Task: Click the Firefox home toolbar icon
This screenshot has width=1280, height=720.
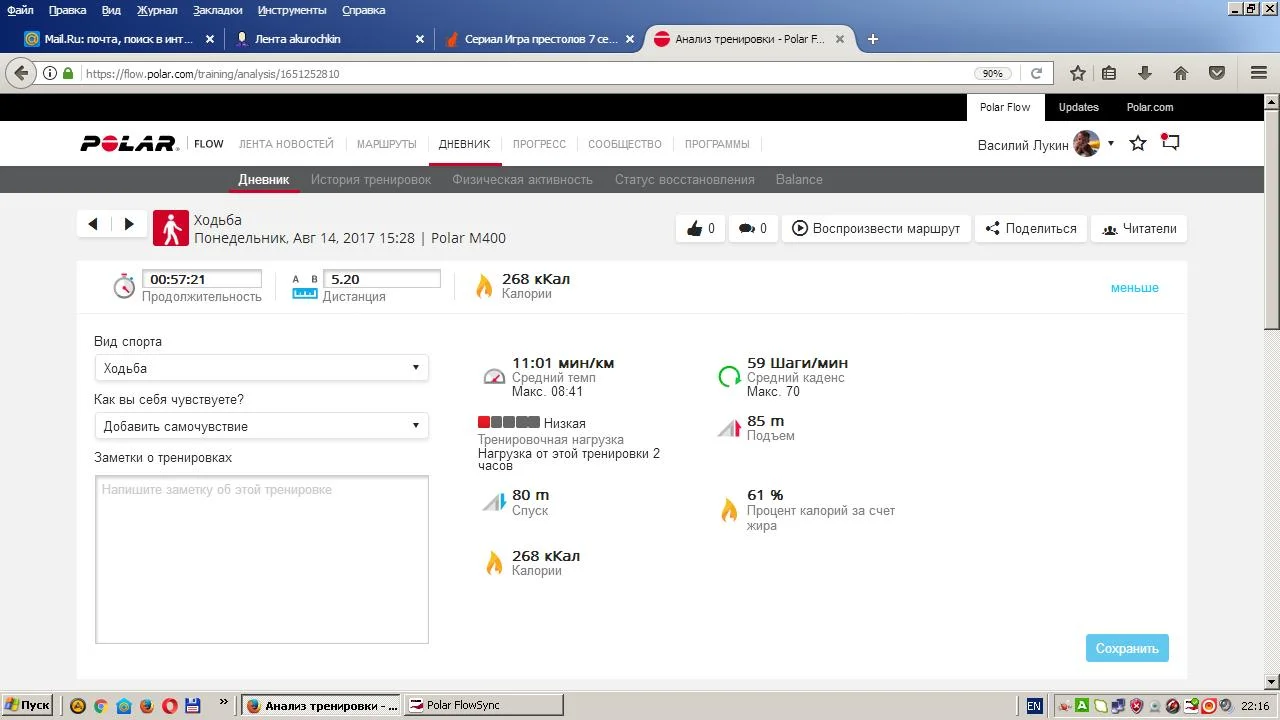Action: (x=1181, y=73)
